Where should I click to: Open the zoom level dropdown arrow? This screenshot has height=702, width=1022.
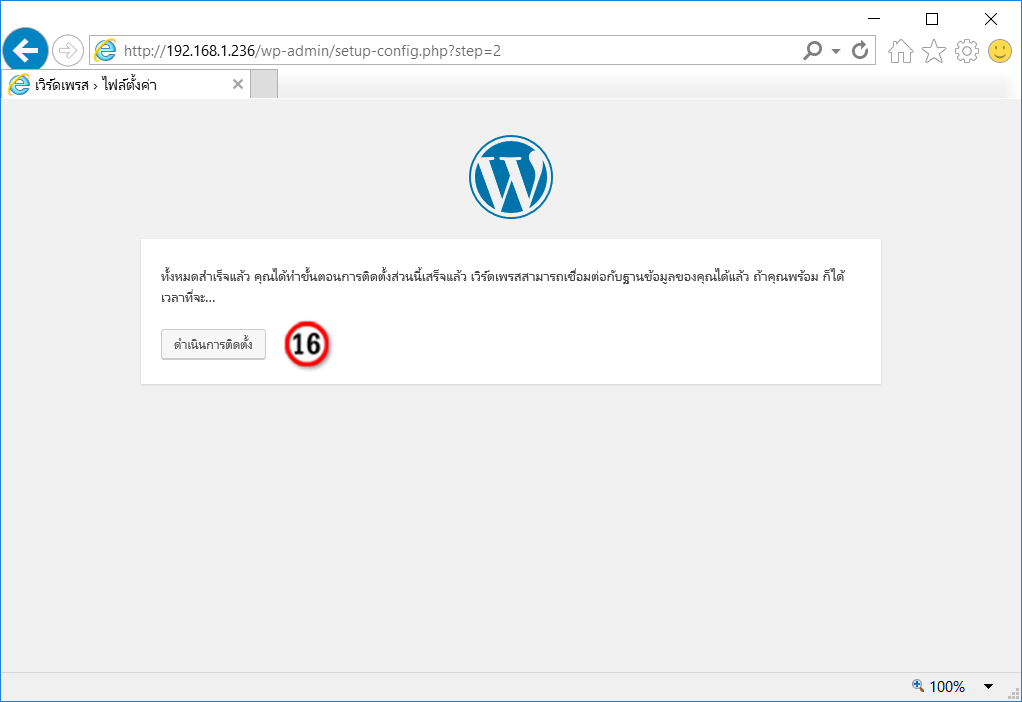(x=988, y=686)
